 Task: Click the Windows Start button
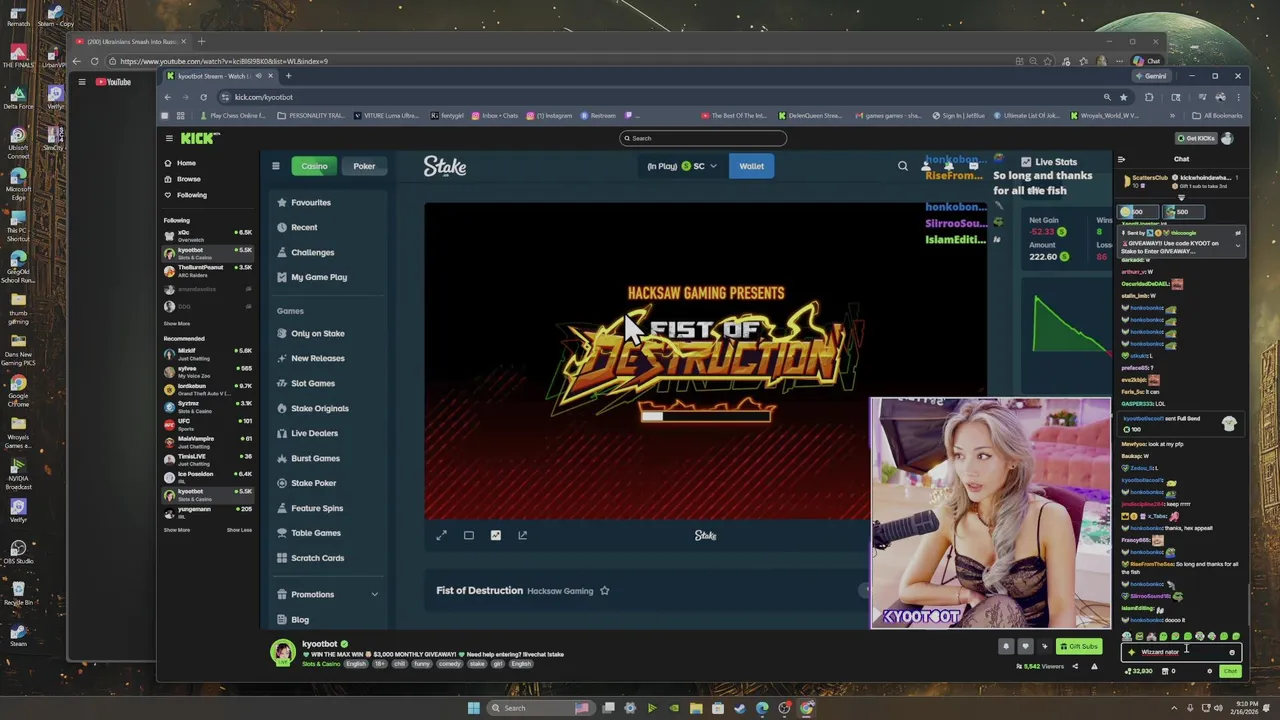474,708
